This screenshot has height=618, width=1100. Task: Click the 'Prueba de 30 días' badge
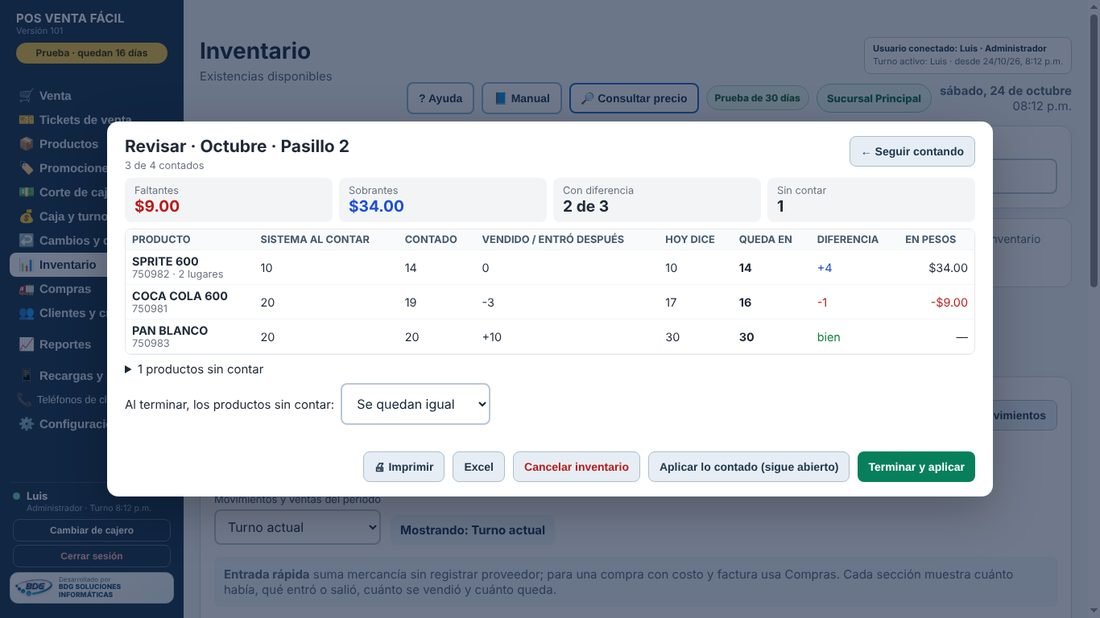pos(757,98)
